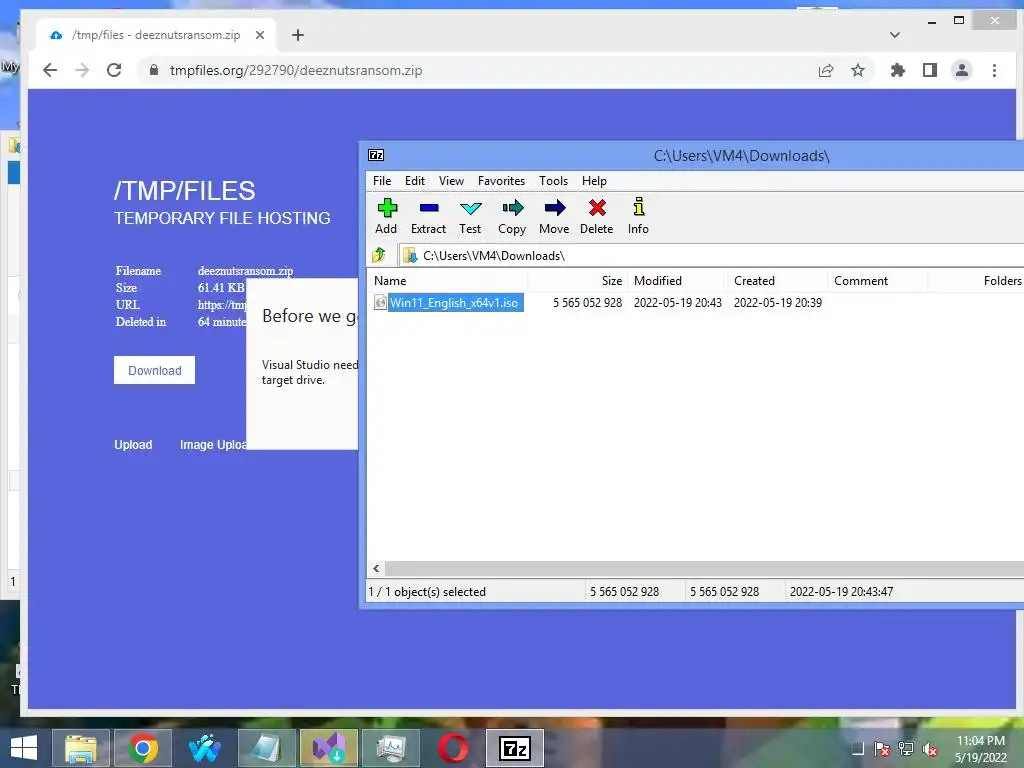This screenshot has height=768, width=1024.
Task: Select the /tmp/files browser tab
Action: click(155, 35)
